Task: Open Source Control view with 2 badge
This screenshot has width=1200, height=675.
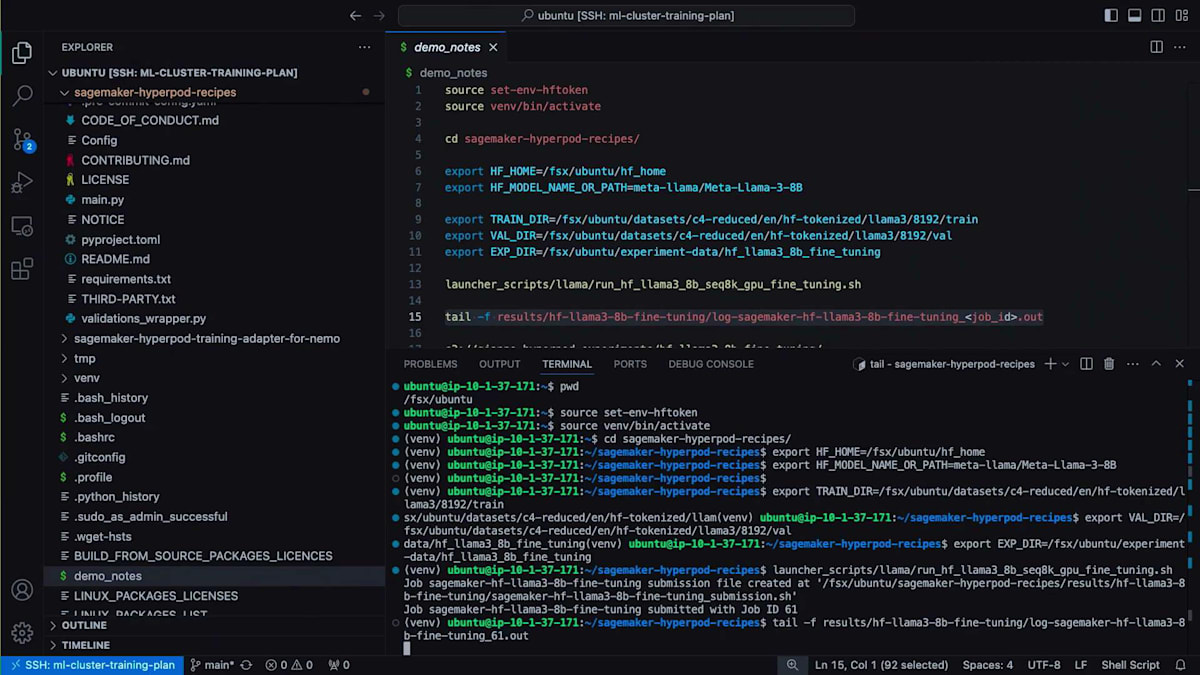Action: 22,140
